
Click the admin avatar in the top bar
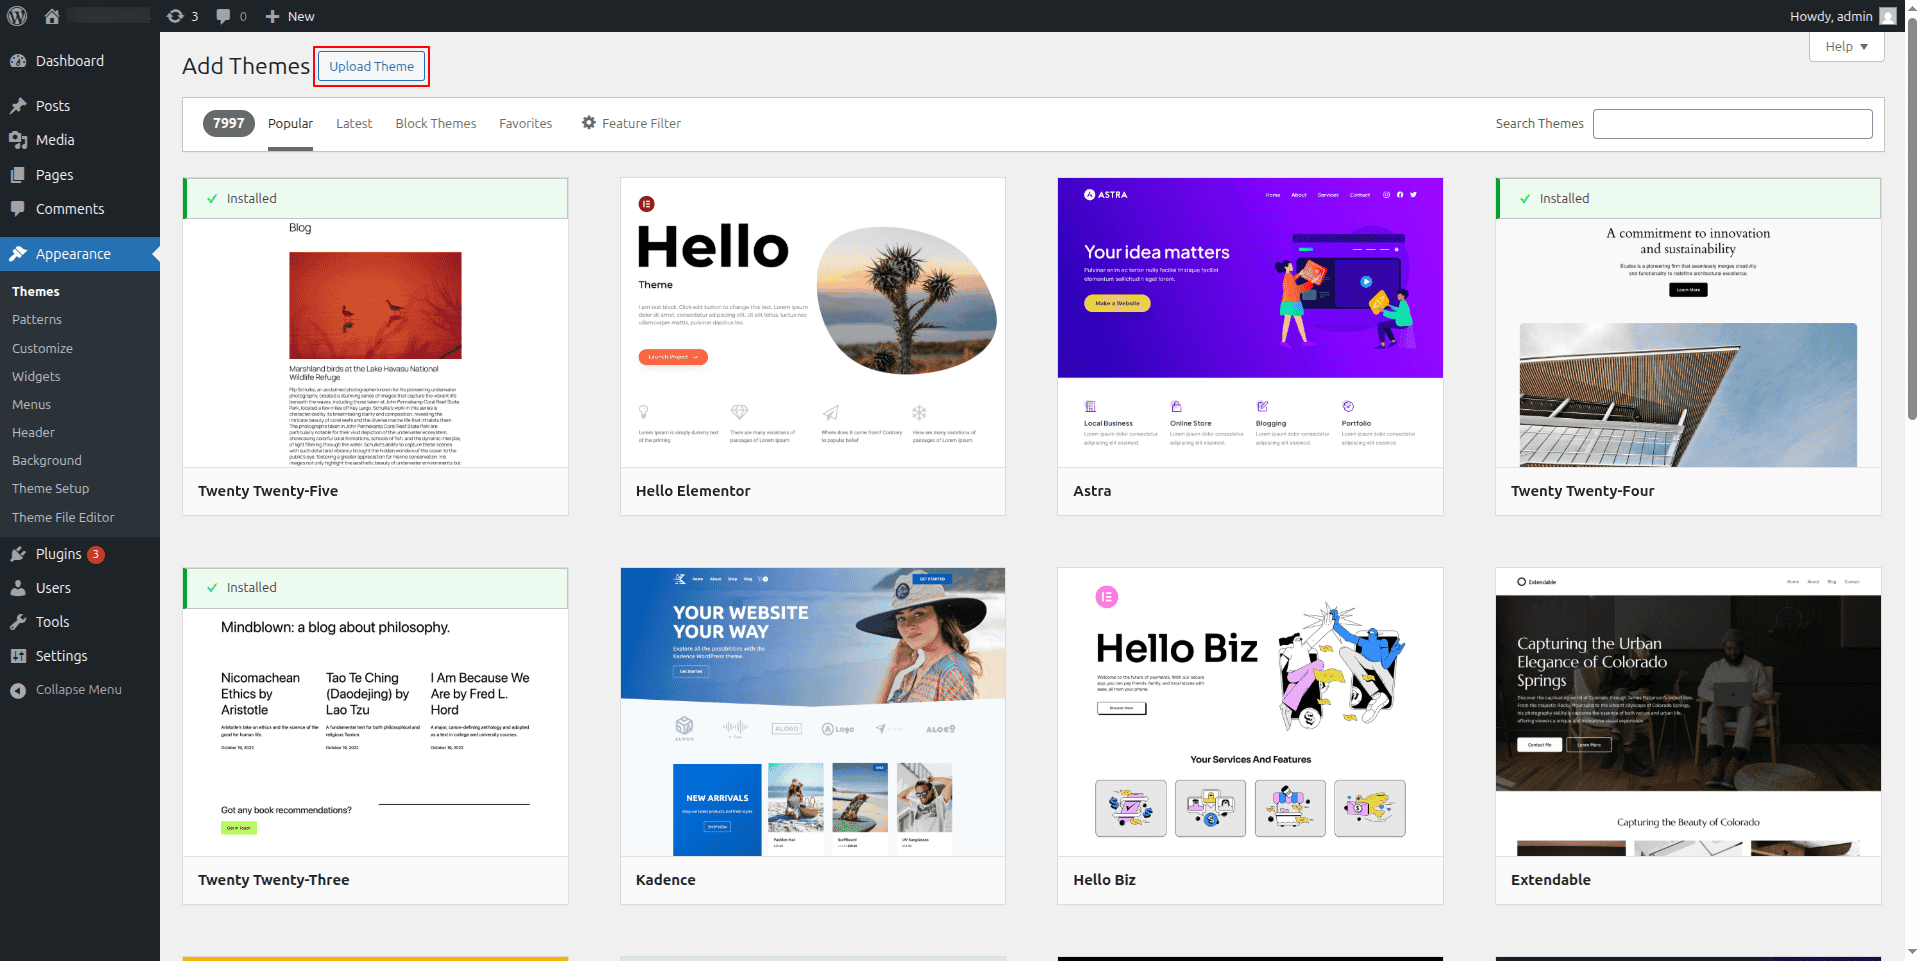[x=1887, y=16]
